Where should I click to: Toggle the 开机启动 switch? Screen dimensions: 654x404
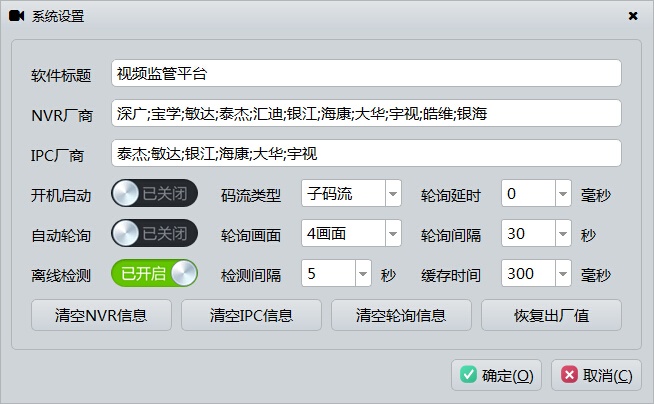tap(154, 193)
